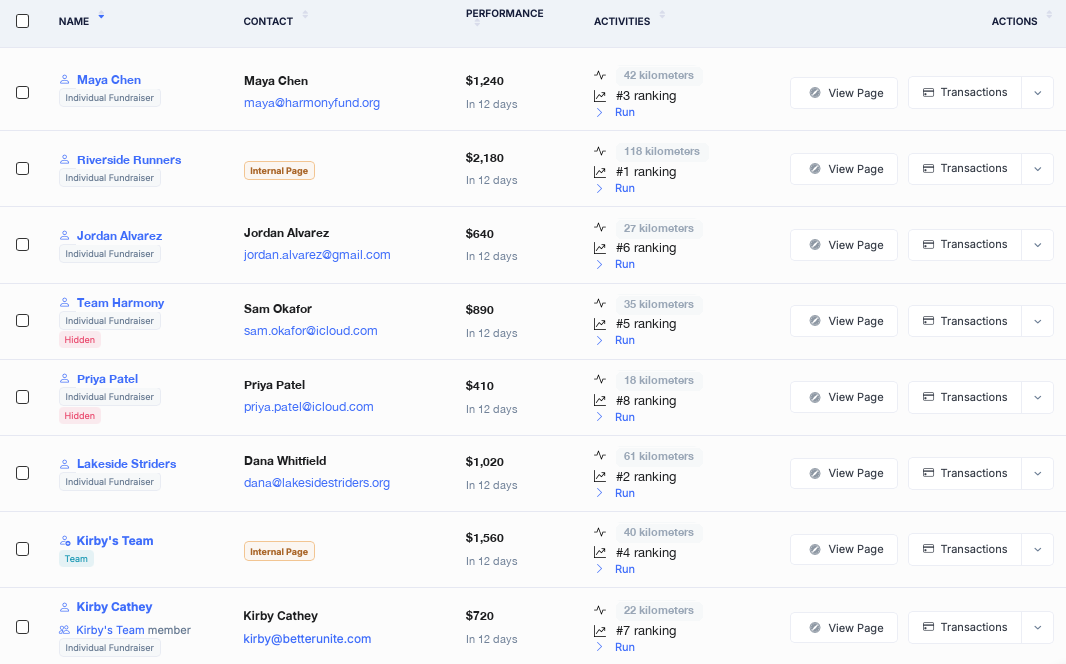Select the Riverside Runners row checkbox
1066x664 pixels.
click(22, 169)
